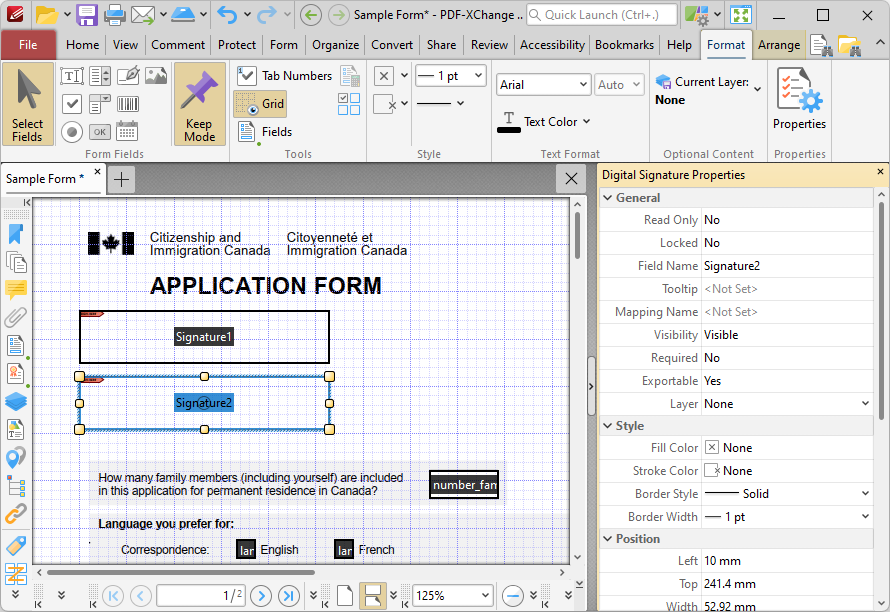This screenshot has height=612, width=890.
Task: Click the Field Name value Signature2
Action: (732, 266)
